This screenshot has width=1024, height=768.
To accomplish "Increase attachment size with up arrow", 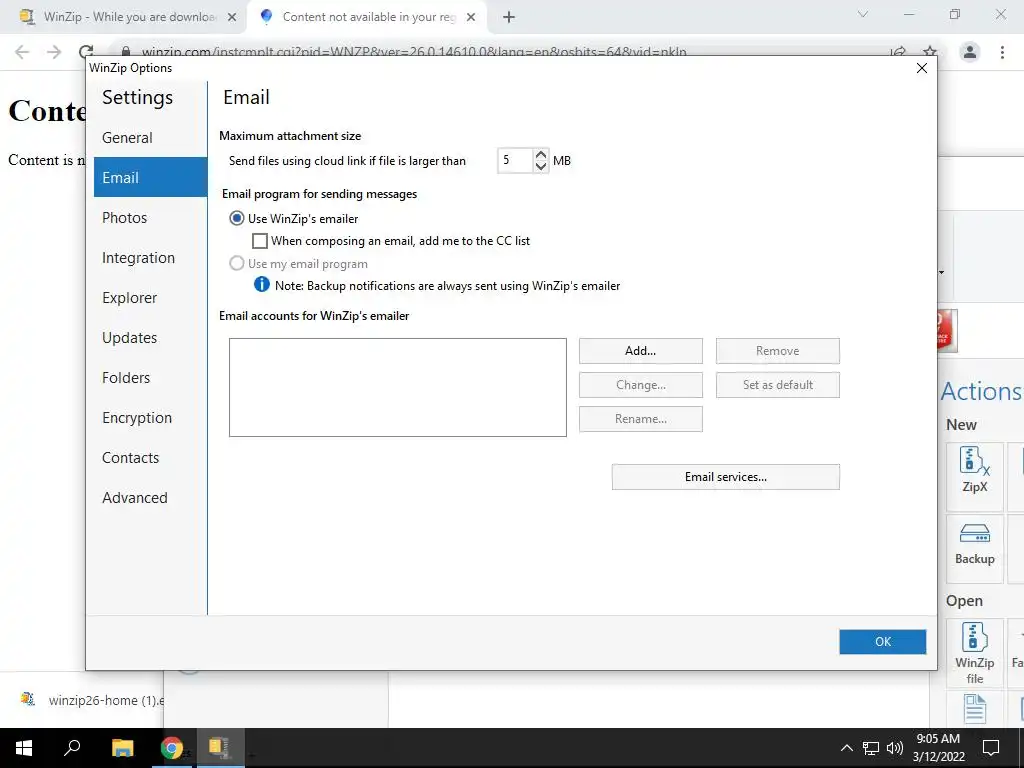I will [541, 155].
